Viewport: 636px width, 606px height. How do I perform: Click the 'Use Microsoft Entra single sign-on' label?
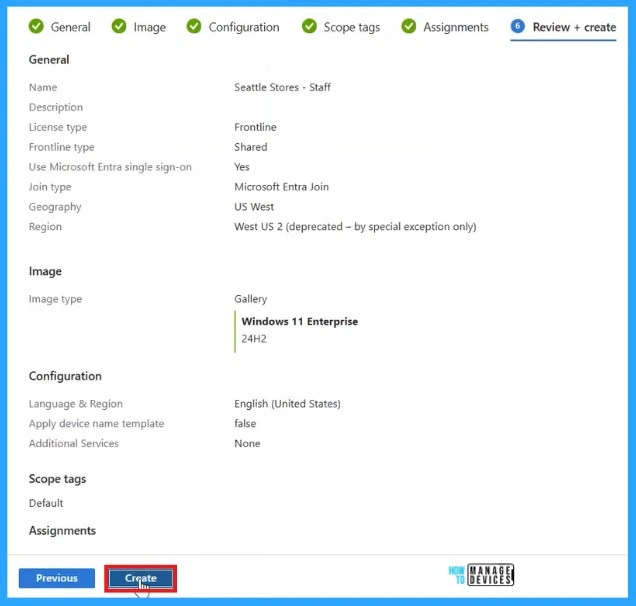[x=110, y=167]
